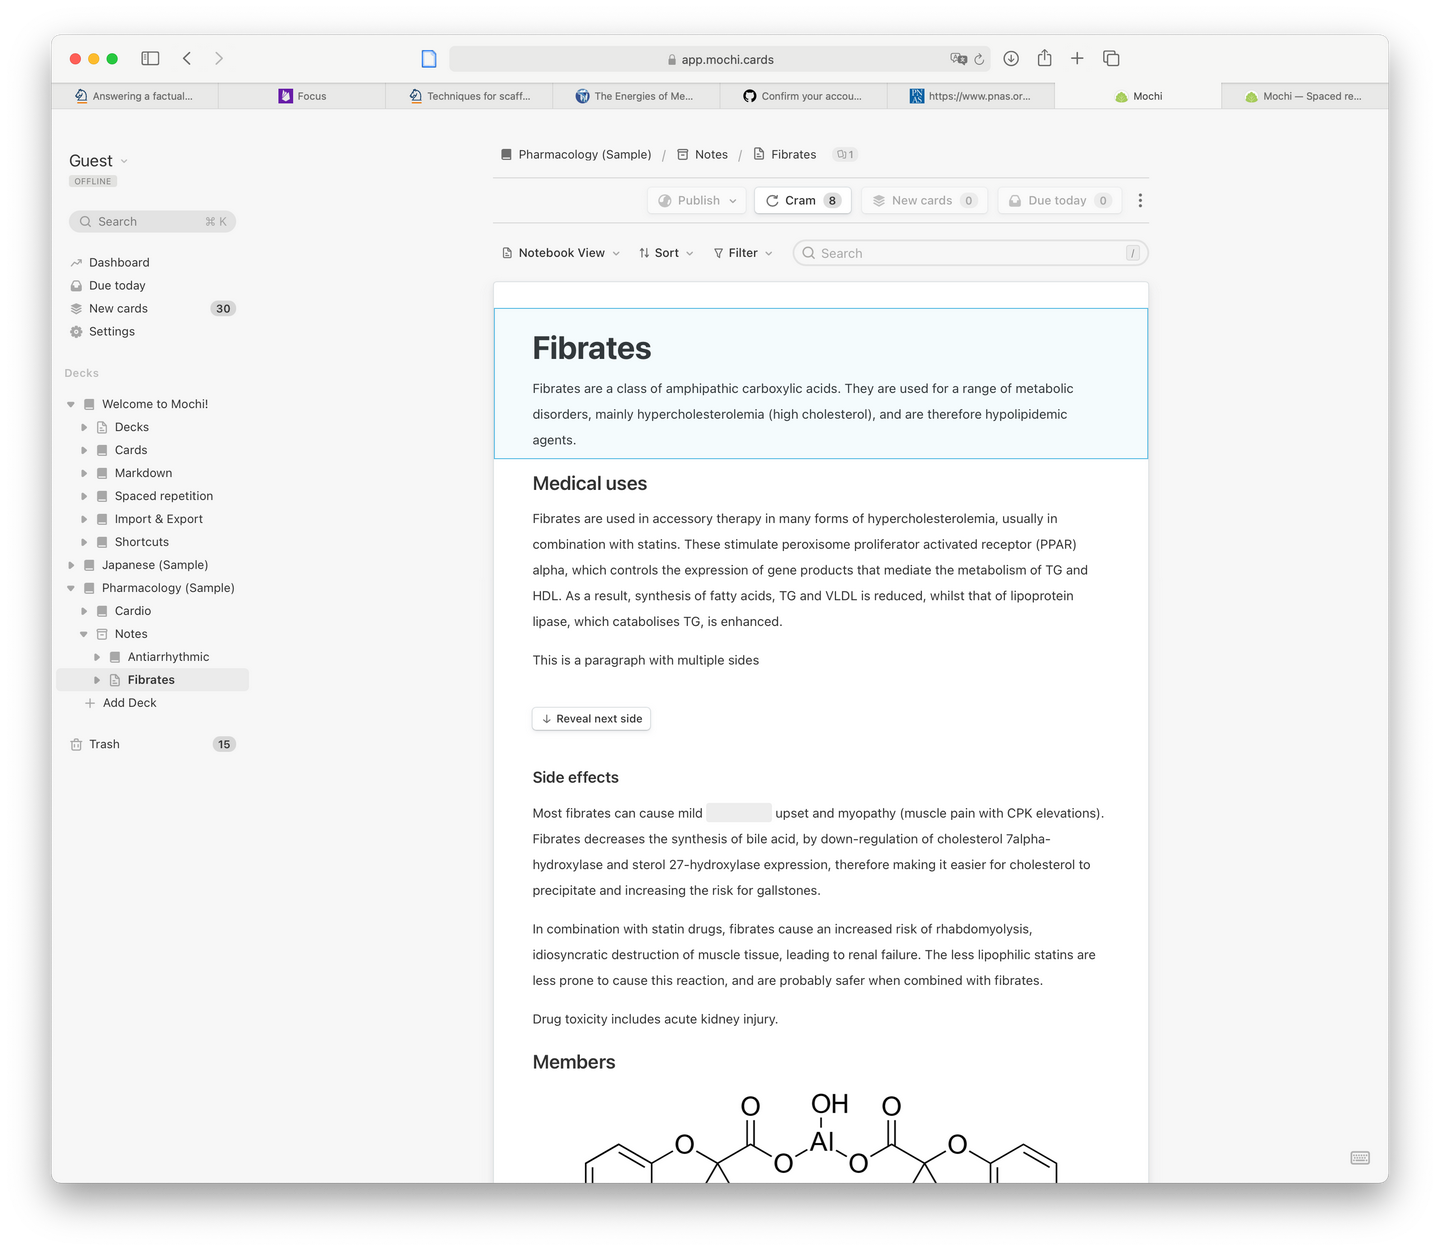The height and width of the screenshot is (1251, 1440).
Task: Open the three-dot more options menu
Action: (x=1140, y=201)
